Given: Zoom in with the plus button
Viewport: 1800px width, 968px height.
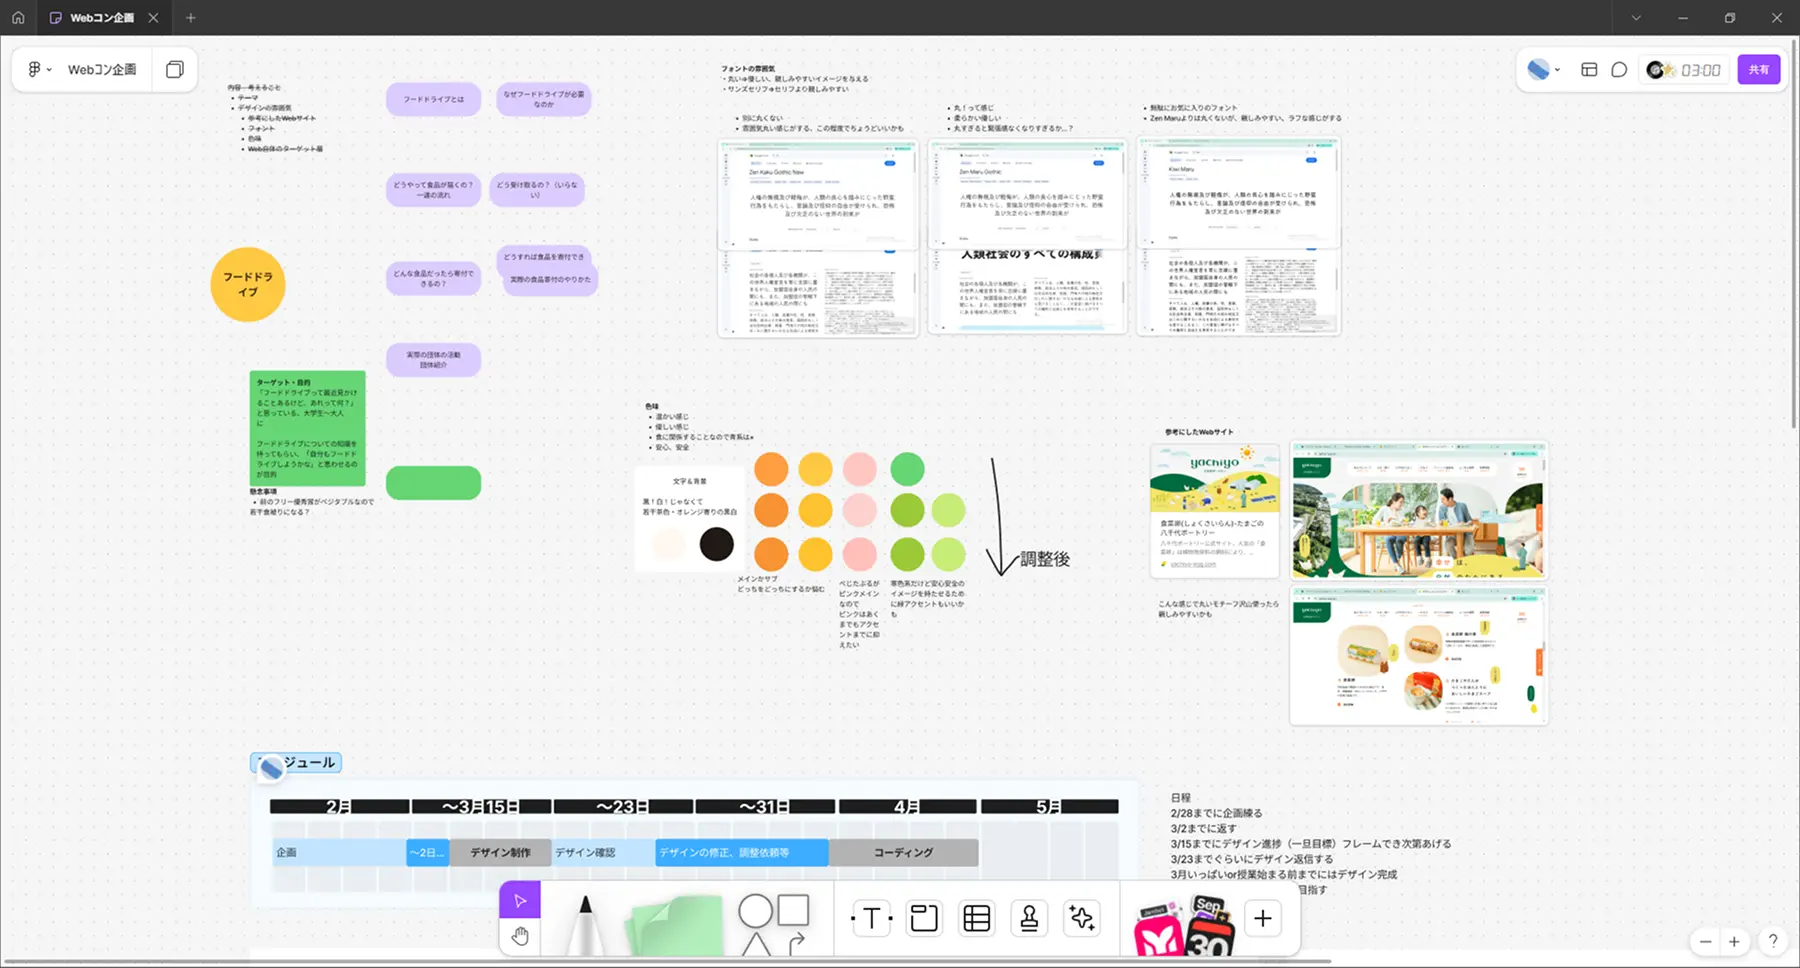Looking at the screenshot, I should (x=1734, y=942).
